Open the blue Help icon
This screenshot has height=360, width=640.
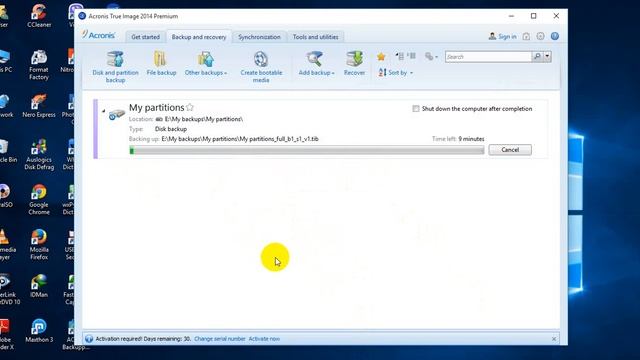(555, 36)
